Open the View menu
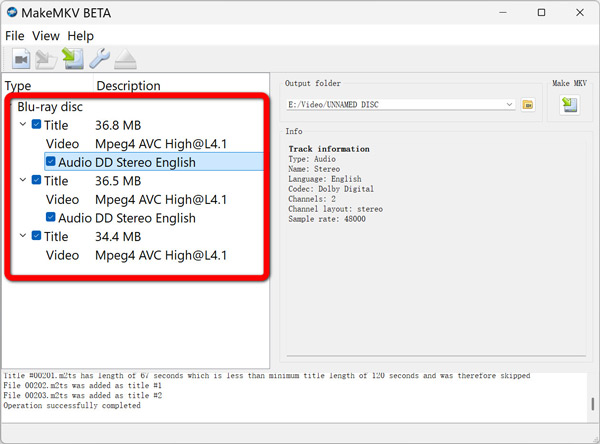 click(46, 36)
